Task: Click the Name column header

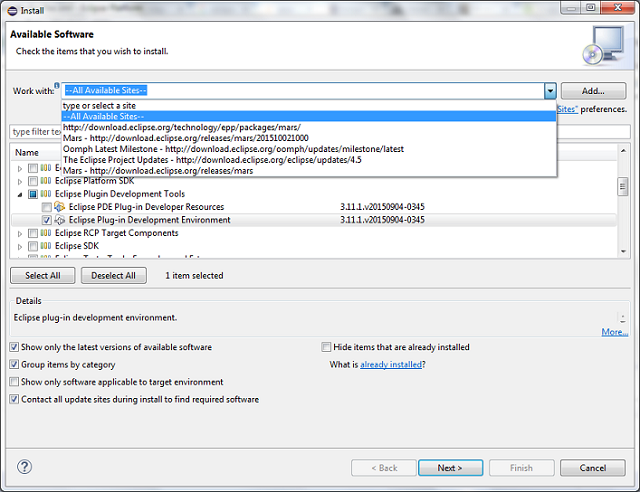Action: 27,153
